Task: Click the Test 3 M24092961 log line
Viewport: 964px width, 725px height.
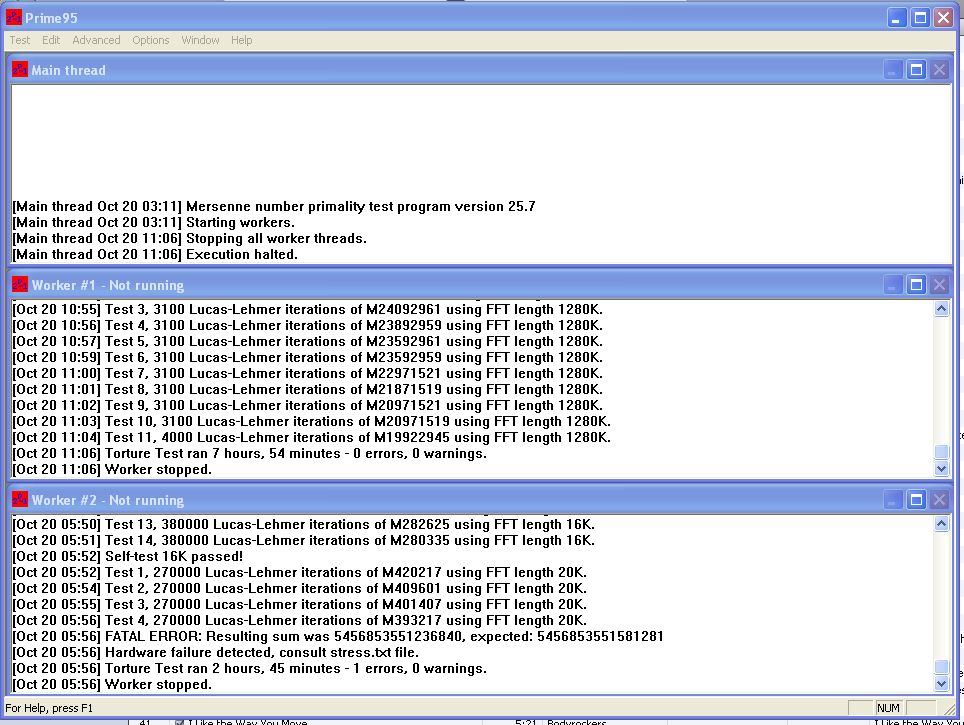Action: (x=307, y=309)
